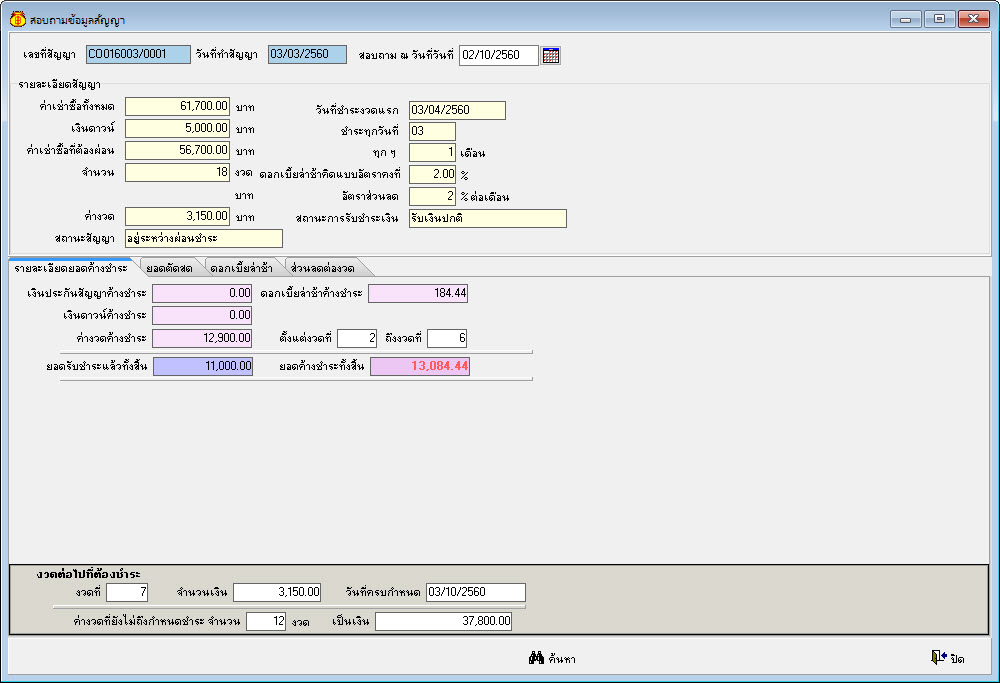
Task: Switch to the ส่วนลดต่องวด tab
Action: tap(323, 268)
